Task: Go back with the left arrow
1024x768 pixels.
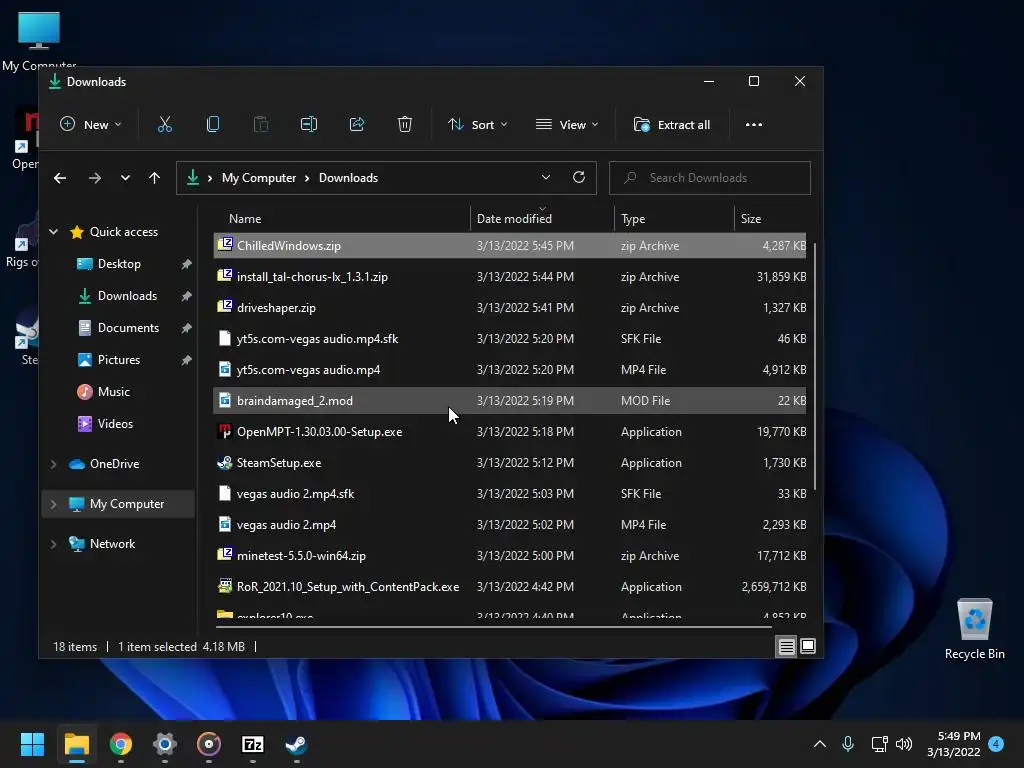Action: click(x=60, y=178)
